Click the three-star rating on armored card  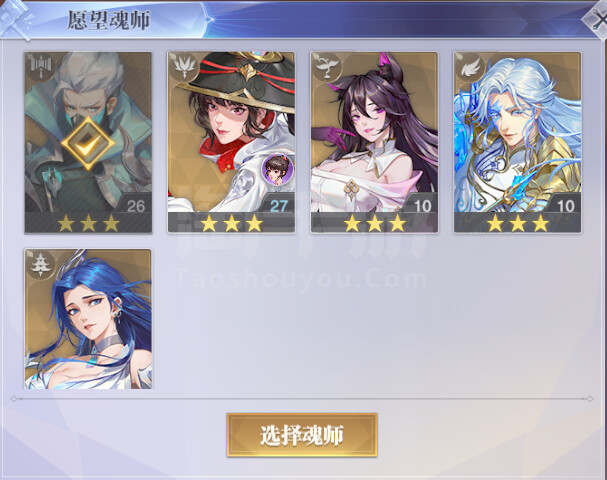coord(518,223)
